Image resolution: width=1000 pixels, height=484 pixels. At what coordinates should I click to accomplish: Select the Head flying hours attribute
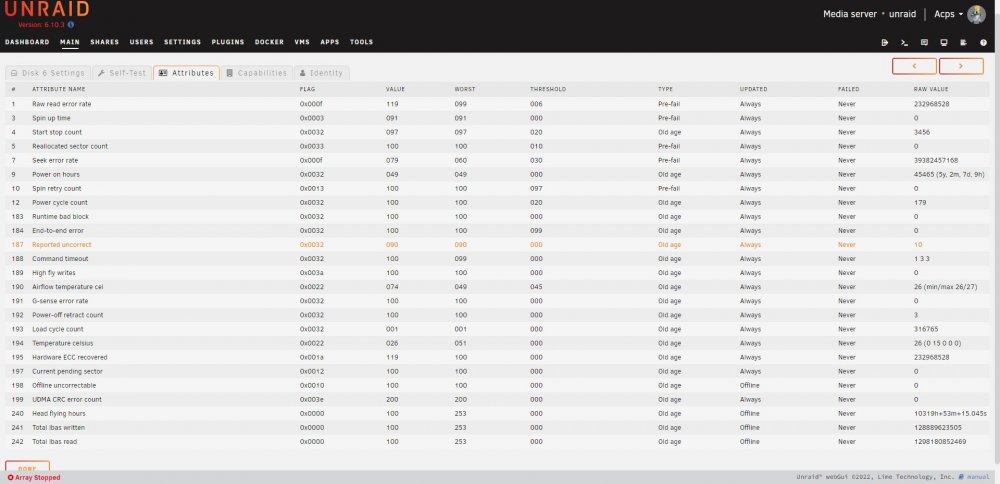point(59,413)
